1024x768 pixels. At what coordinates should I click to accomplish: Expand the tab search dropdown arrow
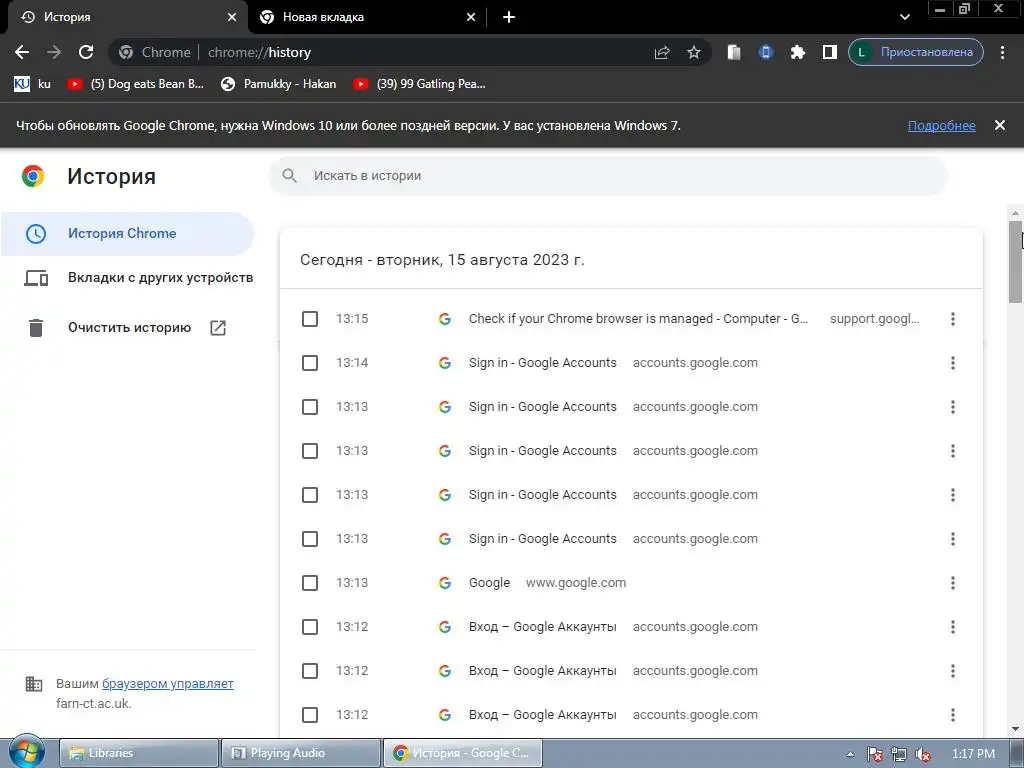tap(904, 17)
